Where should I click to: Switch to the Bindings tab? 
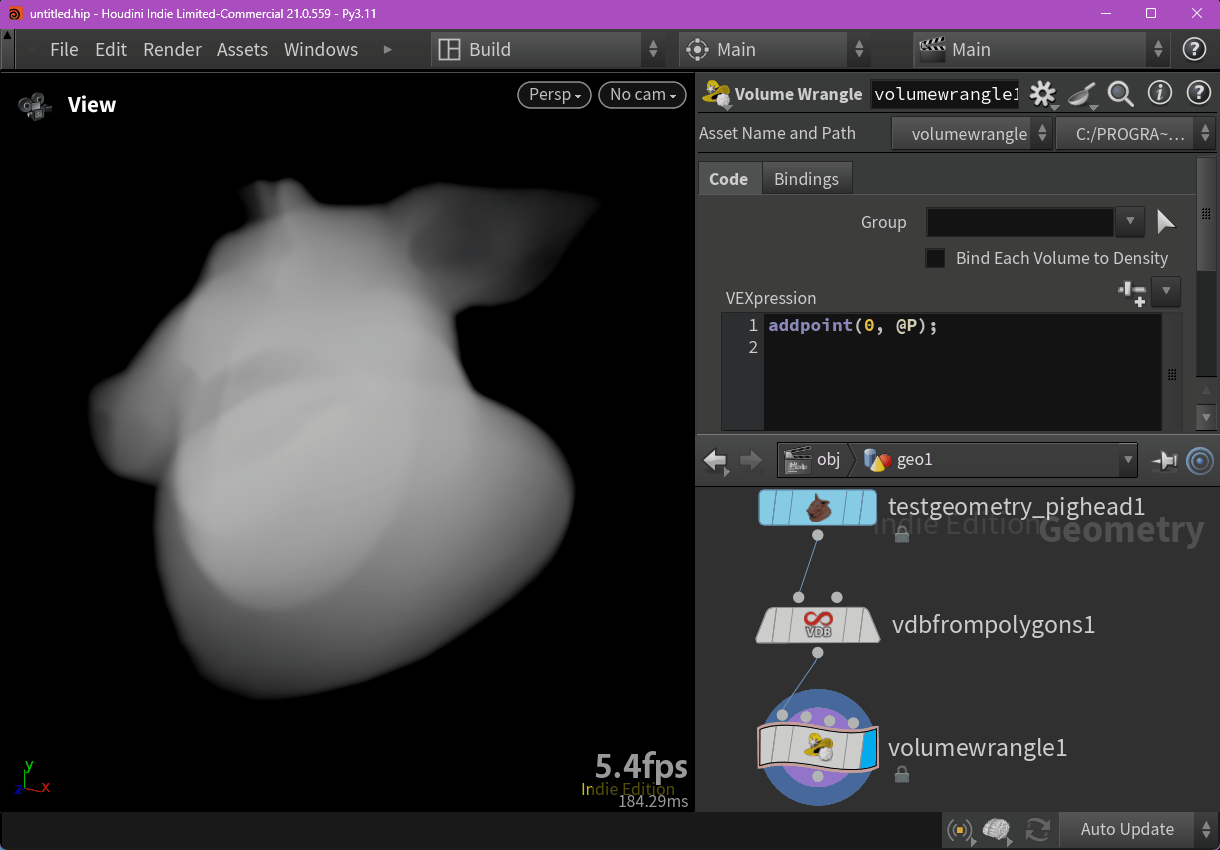[x=806, y=179]
